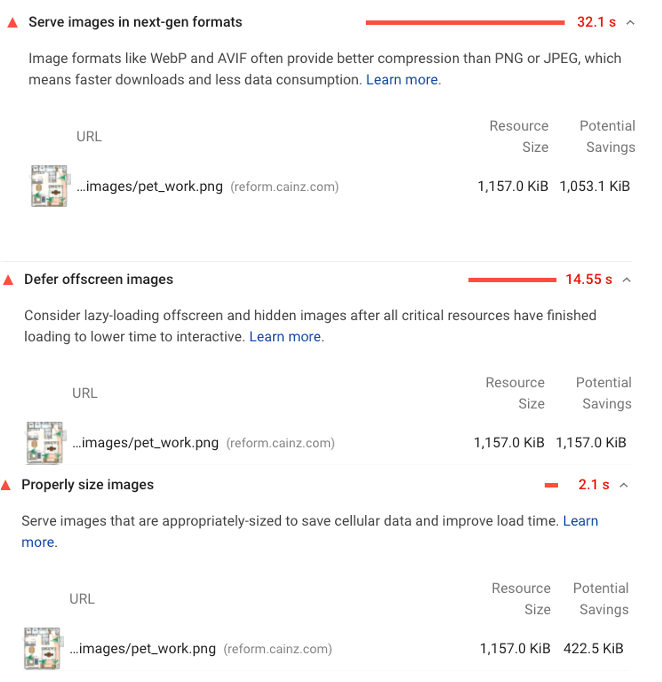Viewport: 662px width, 682px height.
Task: Click red triangle icon beside Properly size images
Action: 6,485
